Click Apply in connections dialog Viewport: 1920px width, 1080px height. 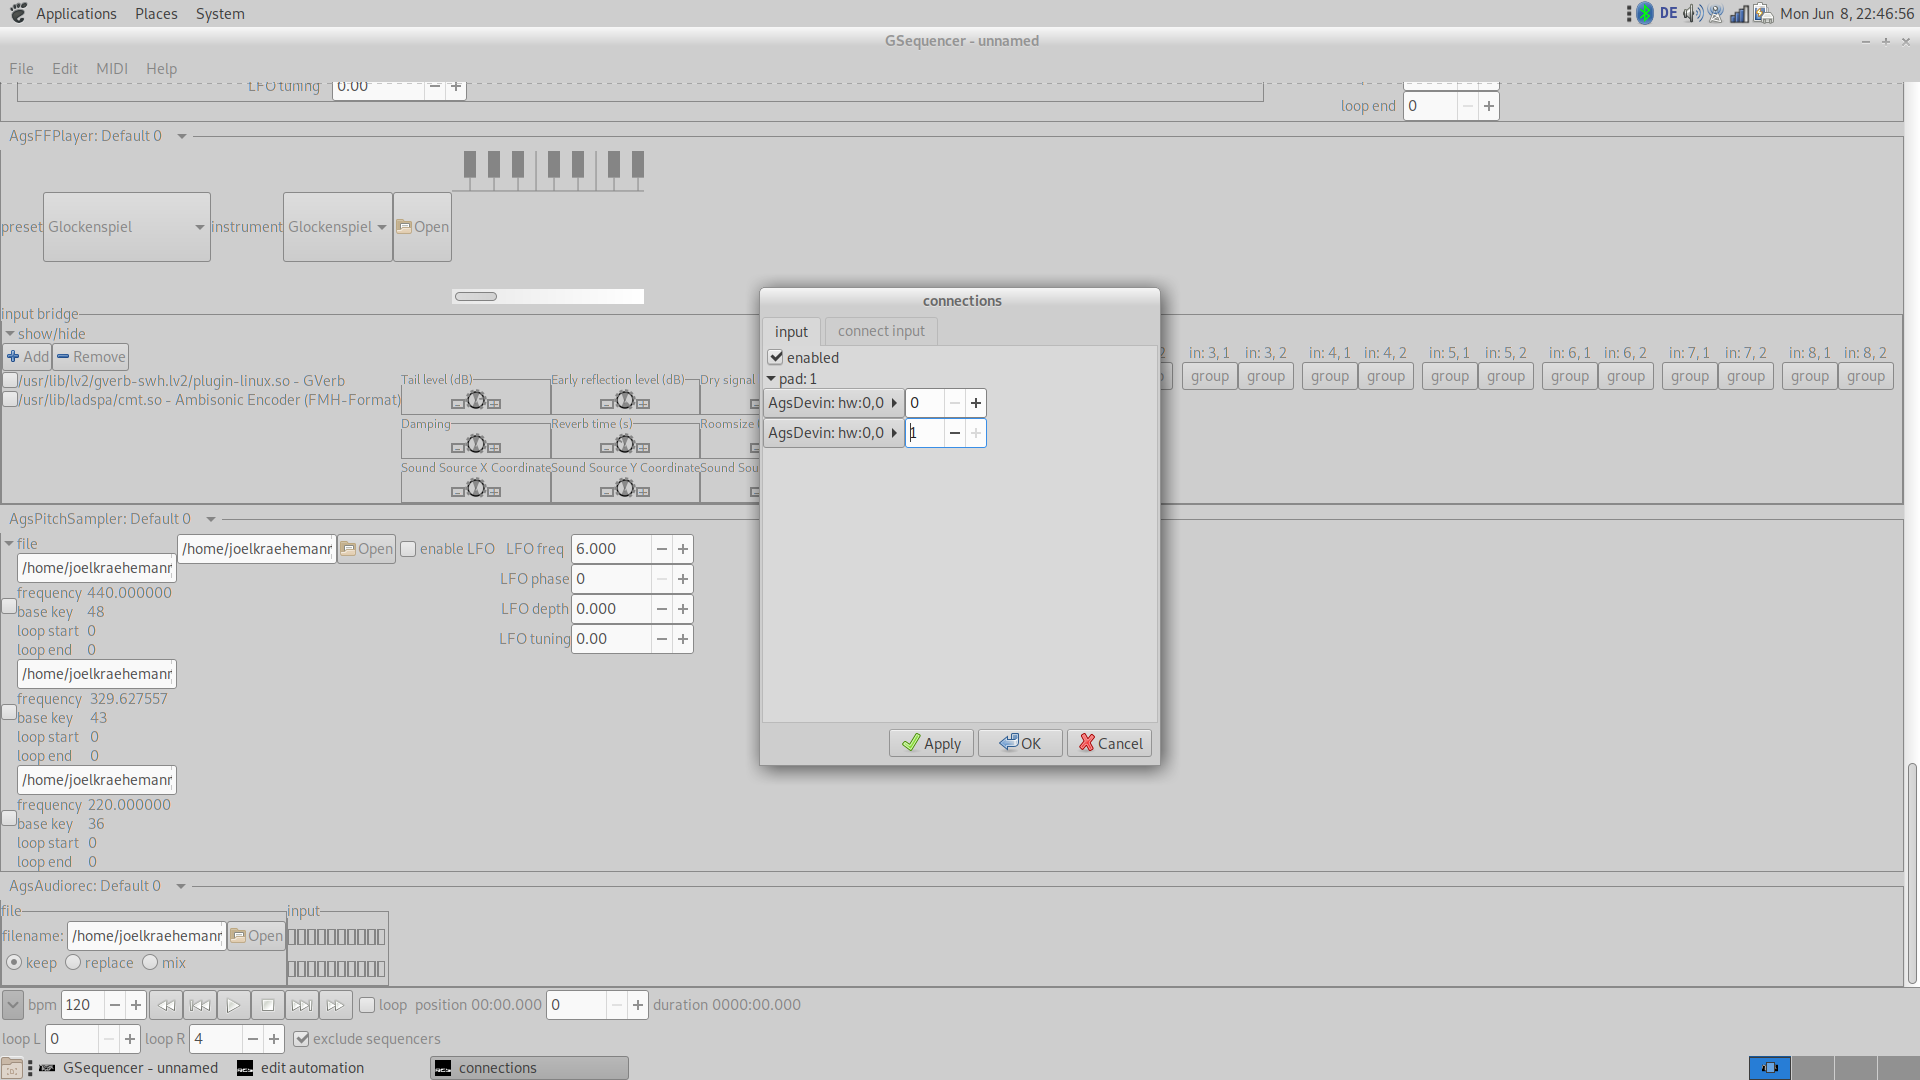pyautogui.click(x=931, y=743)
